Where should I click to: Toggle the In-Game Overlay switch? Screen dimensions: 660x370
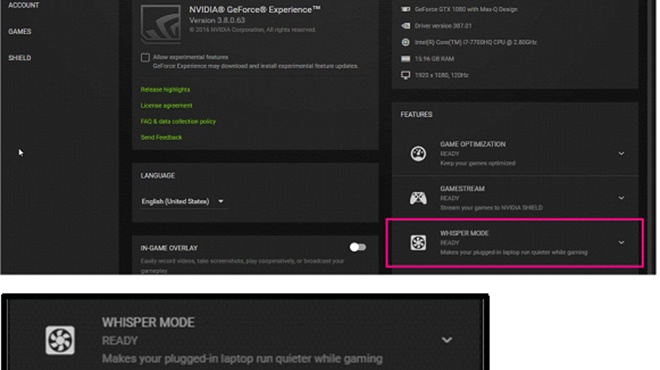[x=358, y=248]
